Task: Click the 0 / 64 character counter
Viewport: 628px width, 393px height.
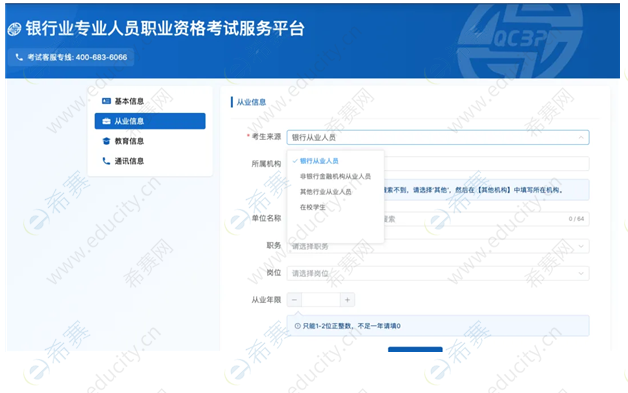Action: [576, 219]
